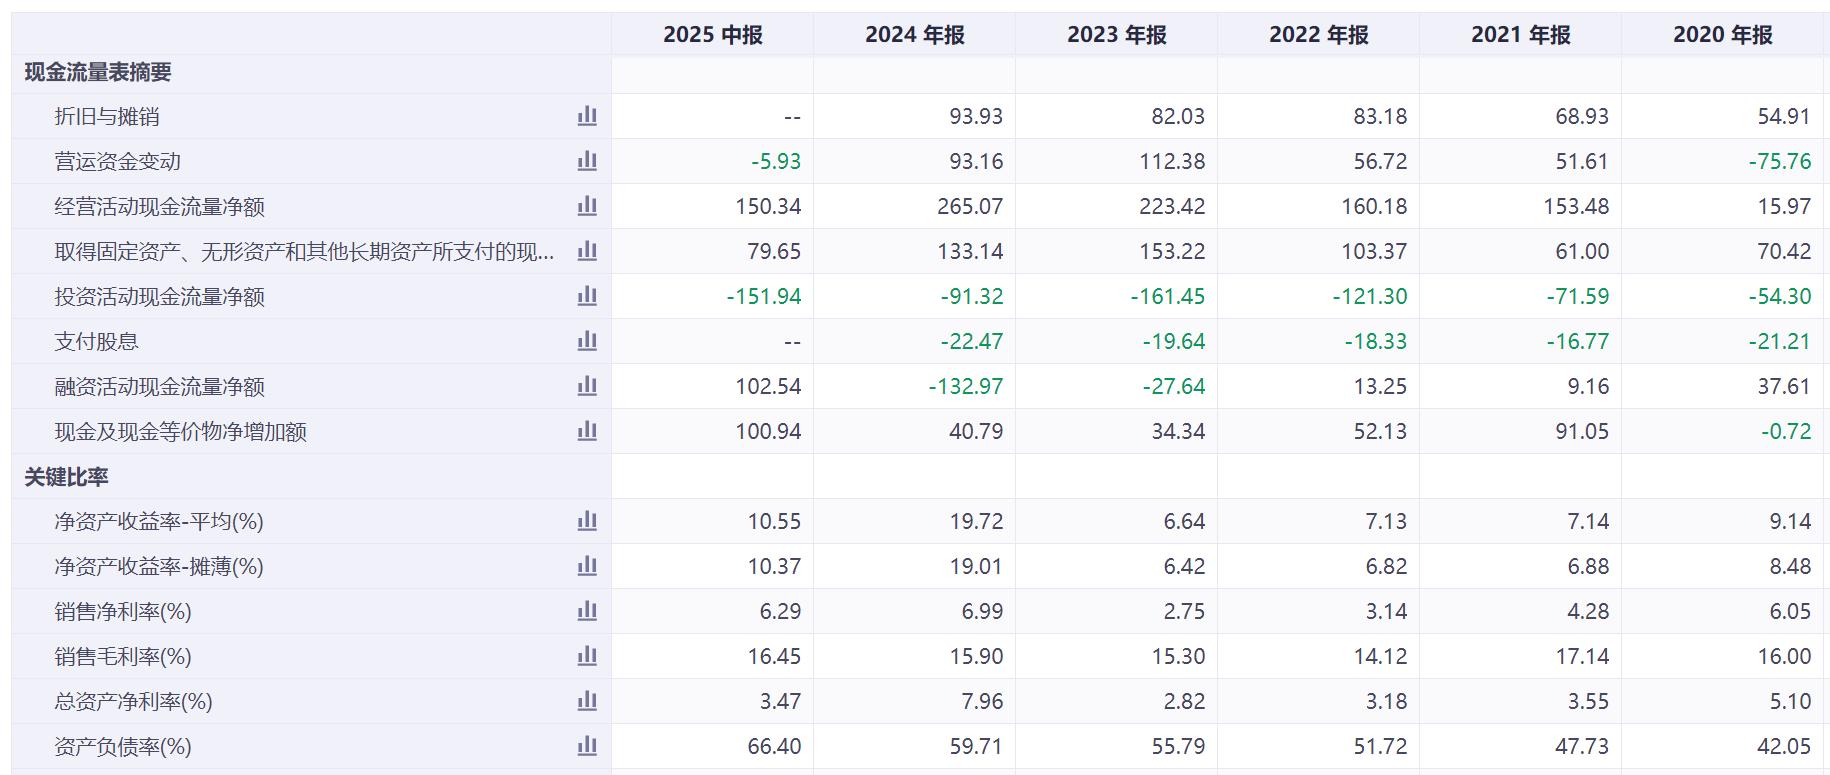1830x775 pixels.
Task: Click the 2020 年报 column header
Action: pos(1722,35)
